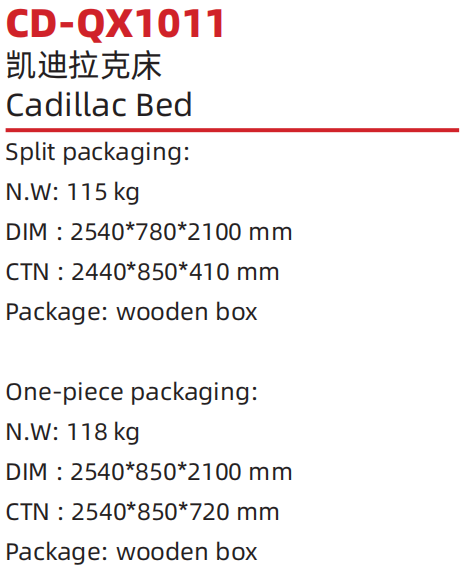Screen dimensions: 467x572
Task: Click the value 115 kg
Action: pos(103,192)
